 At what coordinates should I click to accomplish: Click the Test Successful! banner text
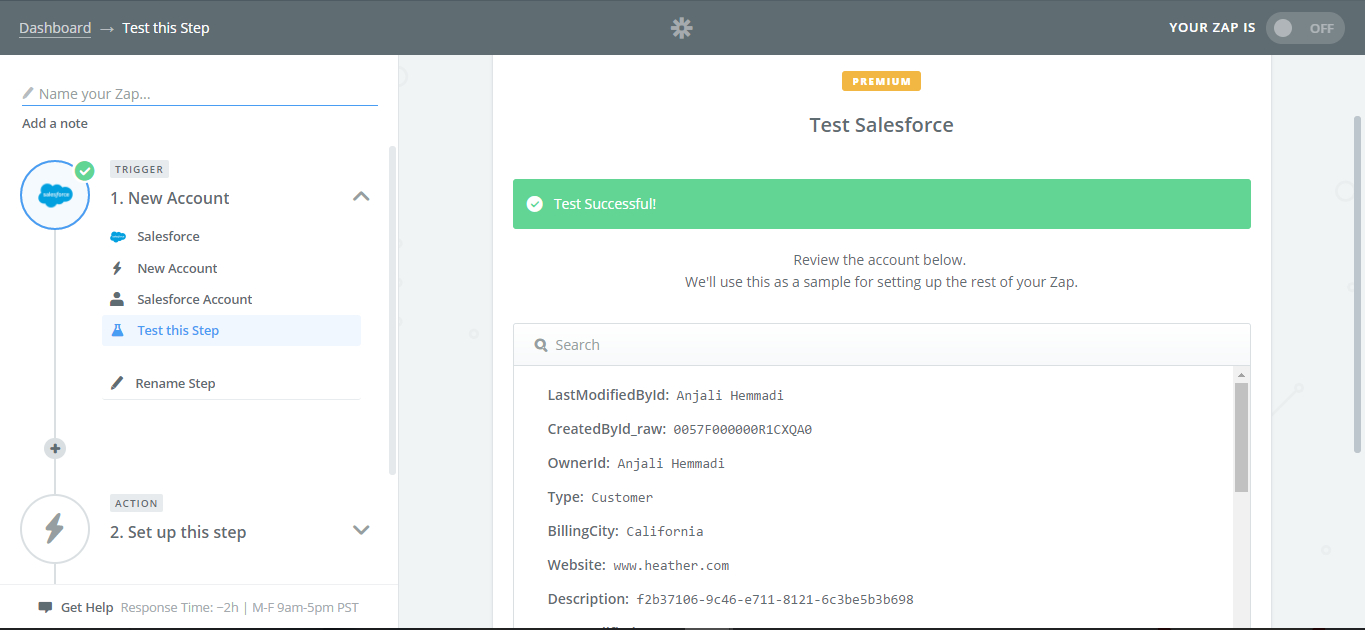[605, 204]
